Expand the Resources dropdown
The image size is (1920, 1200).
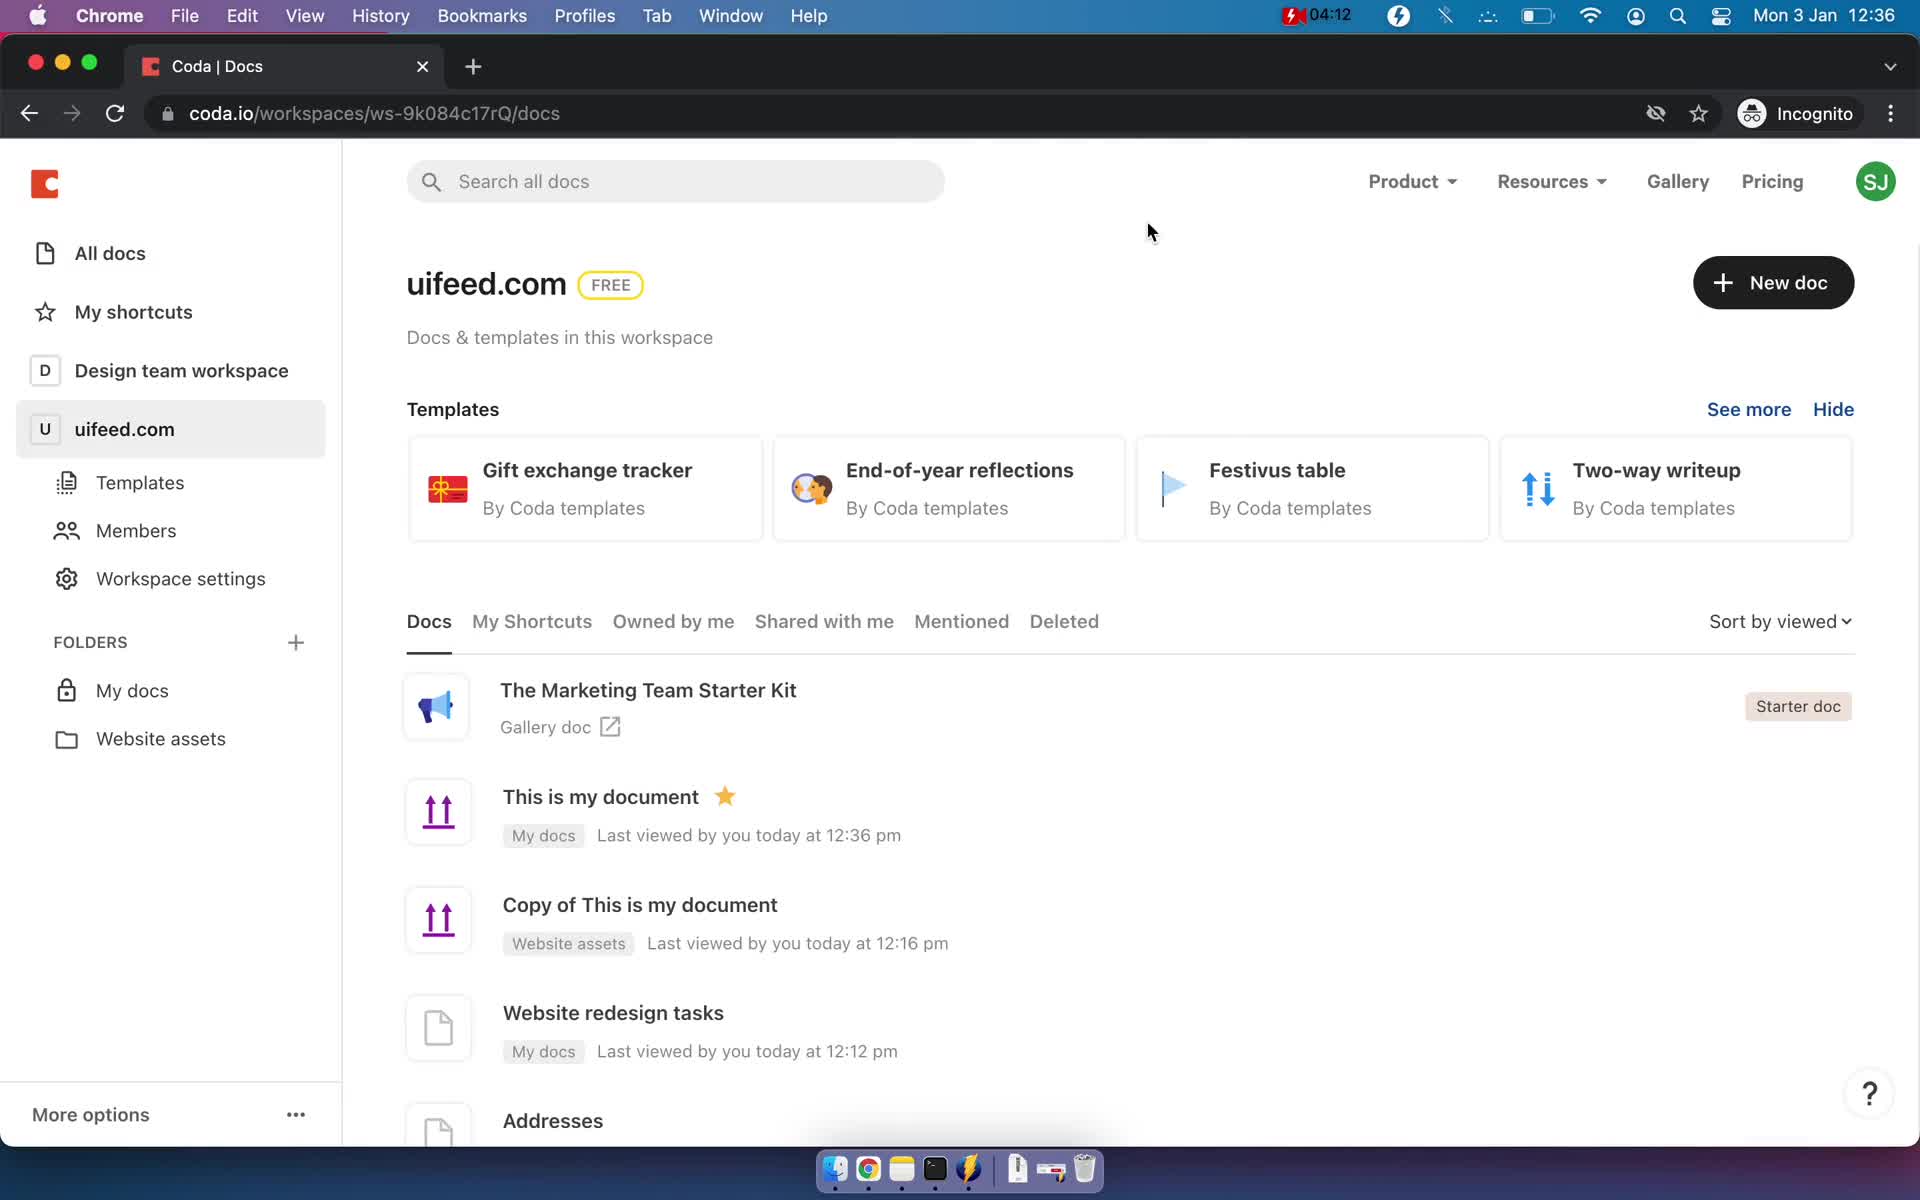(x=1552, y=182)
